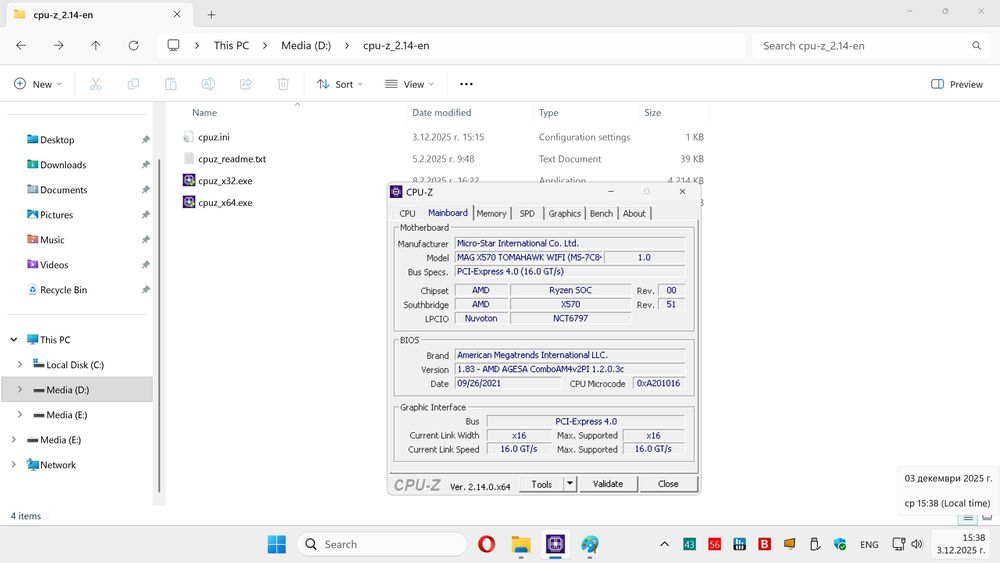
Task: Click the search magnifier icon
Action: tap(976, 46)
